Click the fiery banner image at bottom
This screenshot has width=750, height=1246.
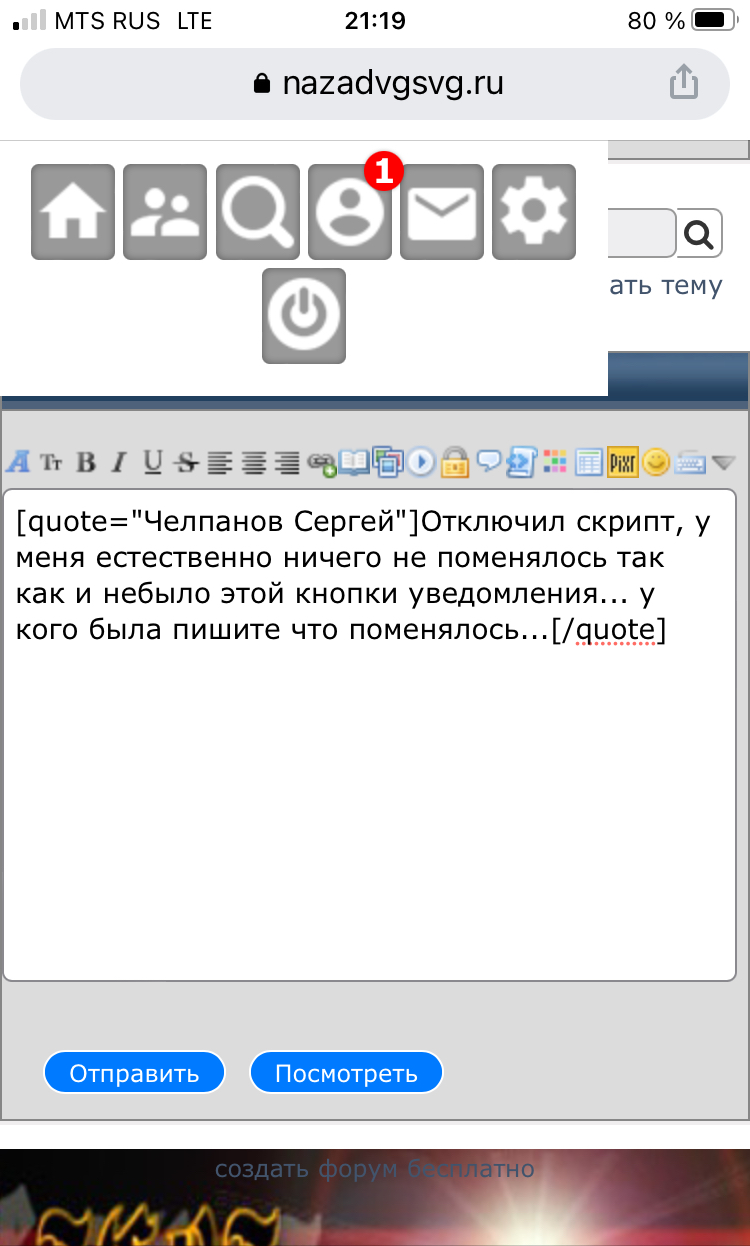375,1197
